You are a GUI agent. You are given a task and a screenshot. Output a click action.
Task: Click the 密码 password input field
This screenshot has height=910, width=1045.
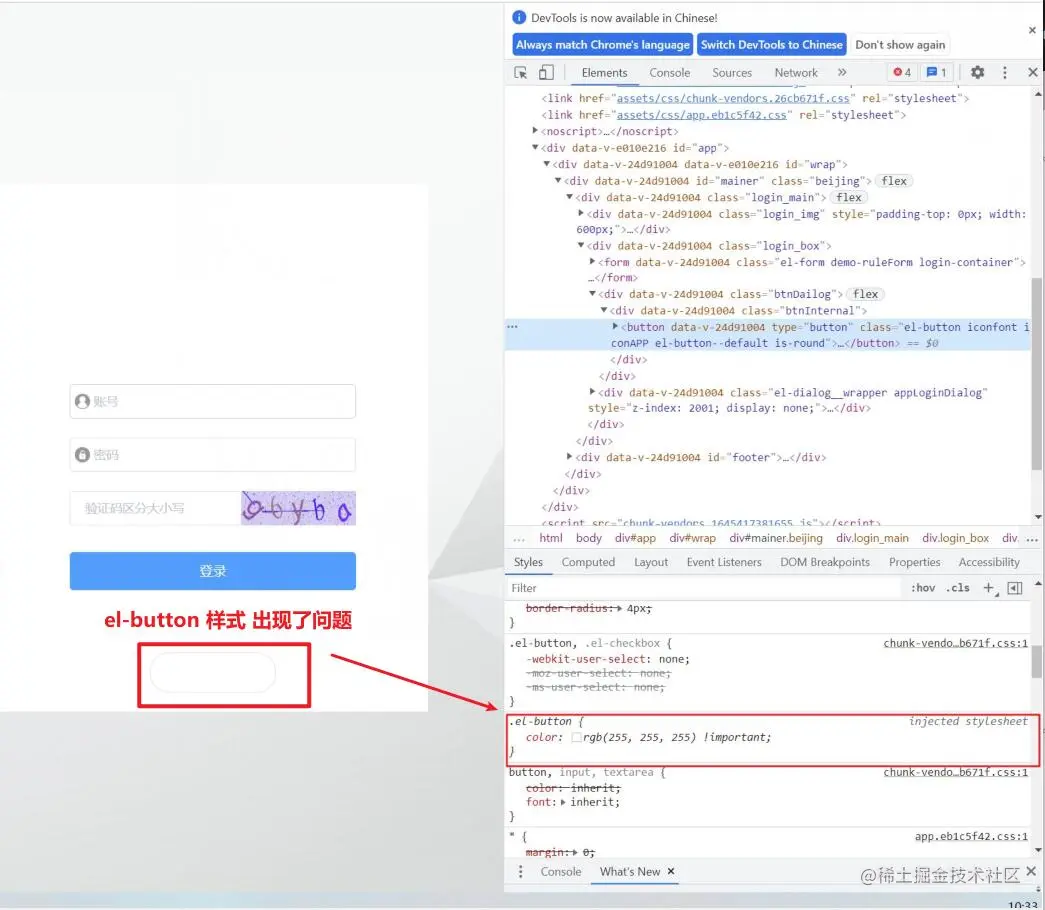pos(213,455)
